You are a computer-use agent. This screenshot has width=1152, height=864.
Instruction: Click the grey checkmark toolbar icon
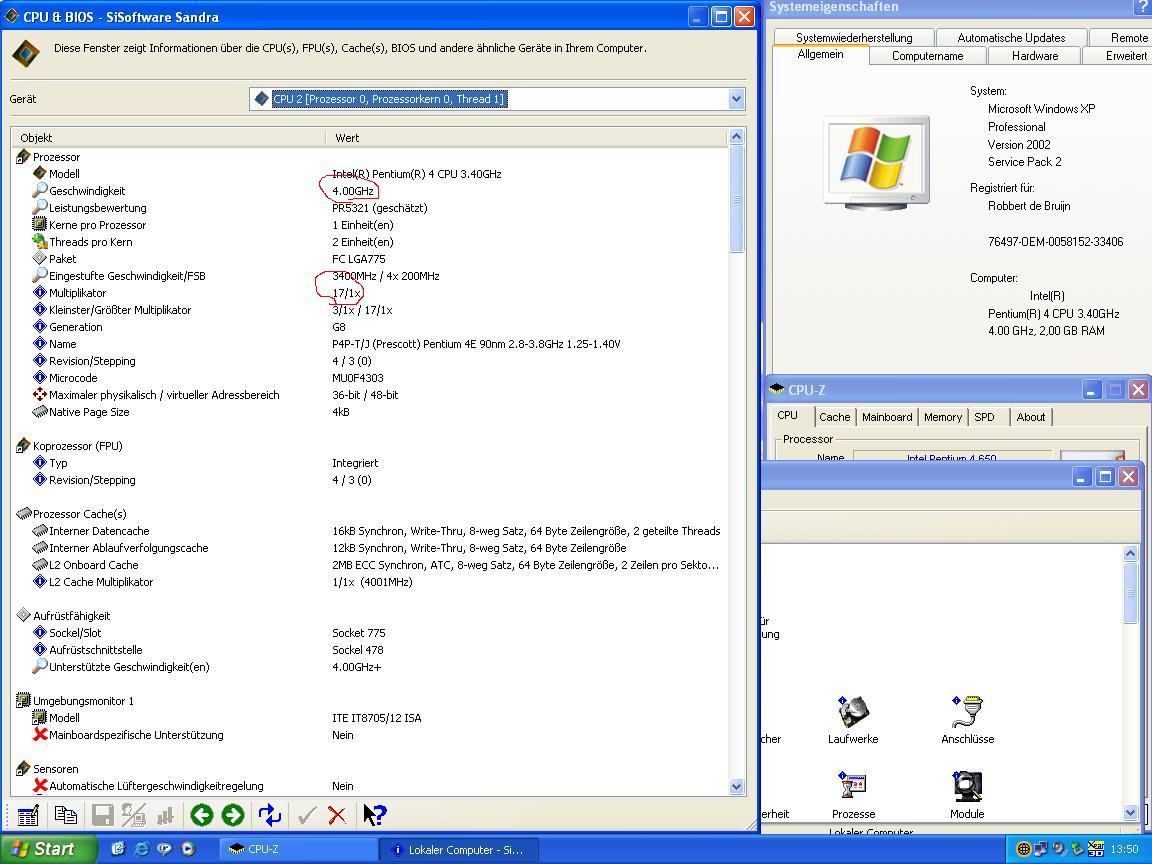tap(306, 815)
